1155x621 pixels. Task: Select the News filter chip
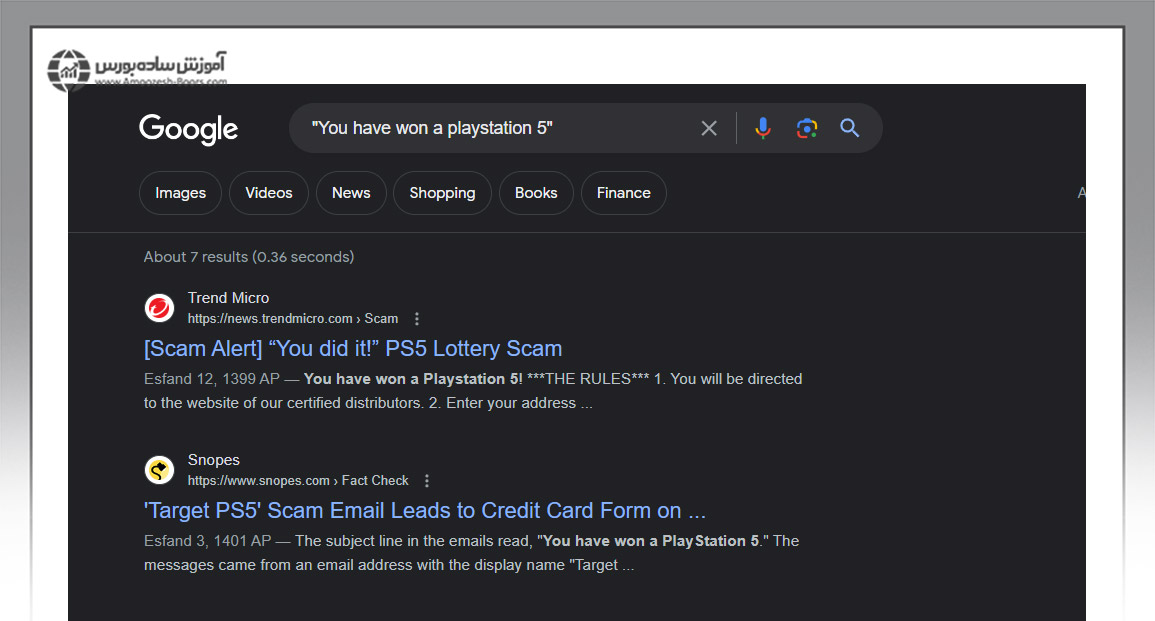351,193
